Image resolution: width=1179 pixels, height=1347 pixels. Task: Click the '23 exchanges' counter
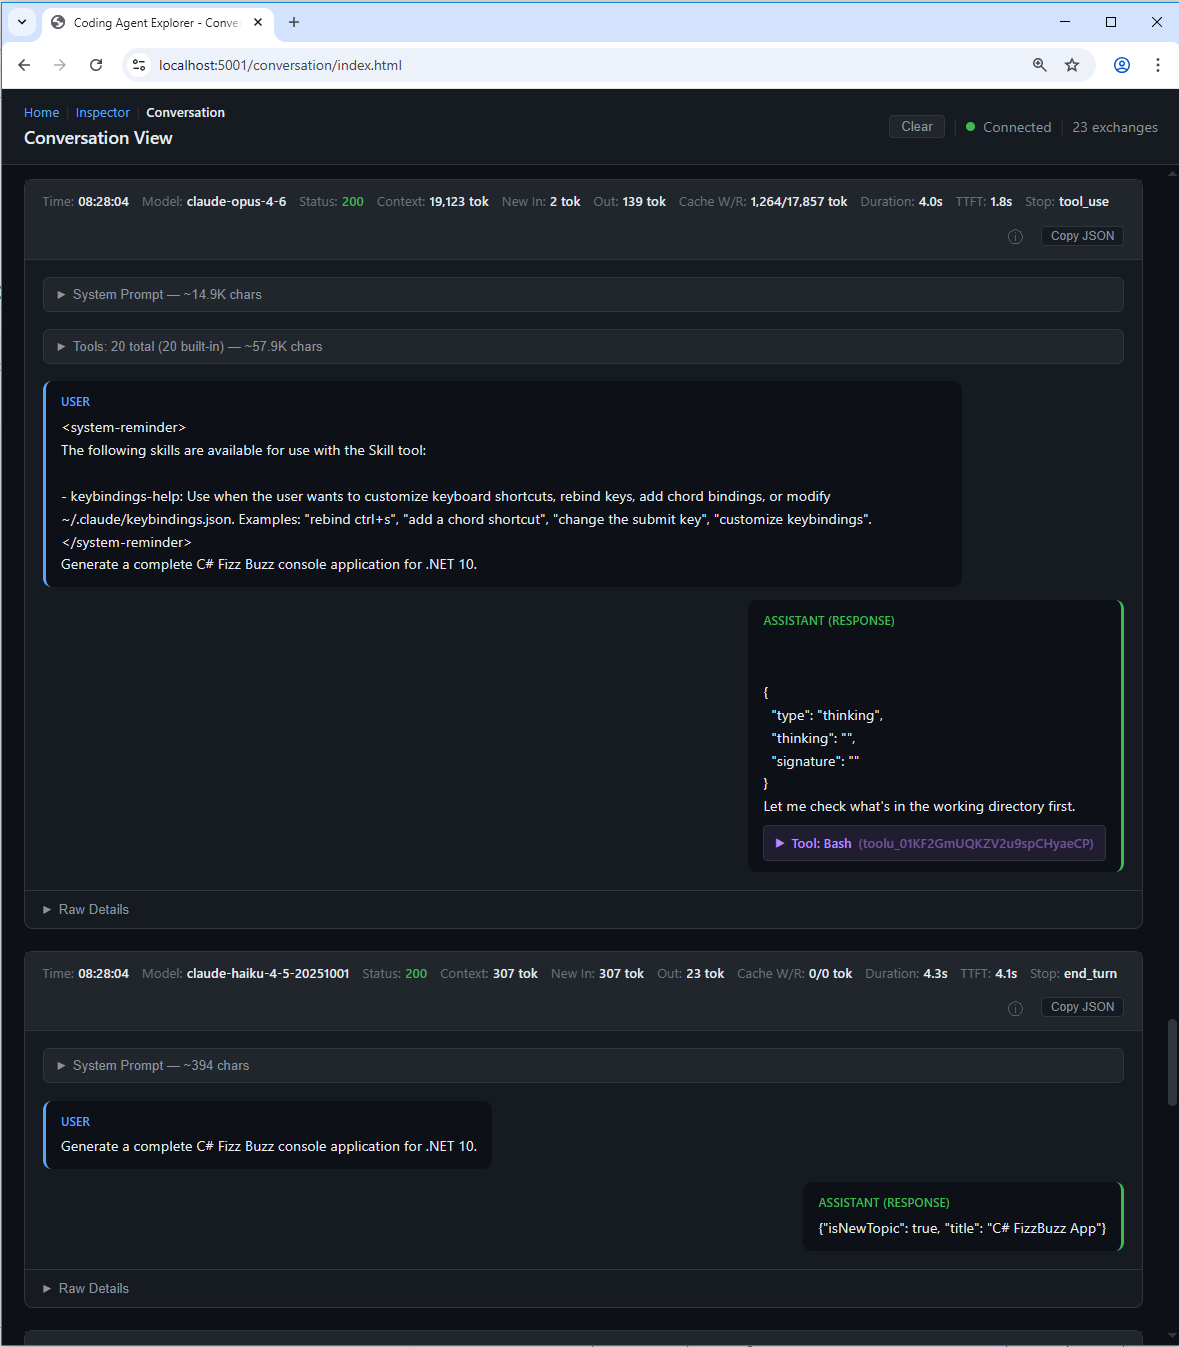point(1115,127)
